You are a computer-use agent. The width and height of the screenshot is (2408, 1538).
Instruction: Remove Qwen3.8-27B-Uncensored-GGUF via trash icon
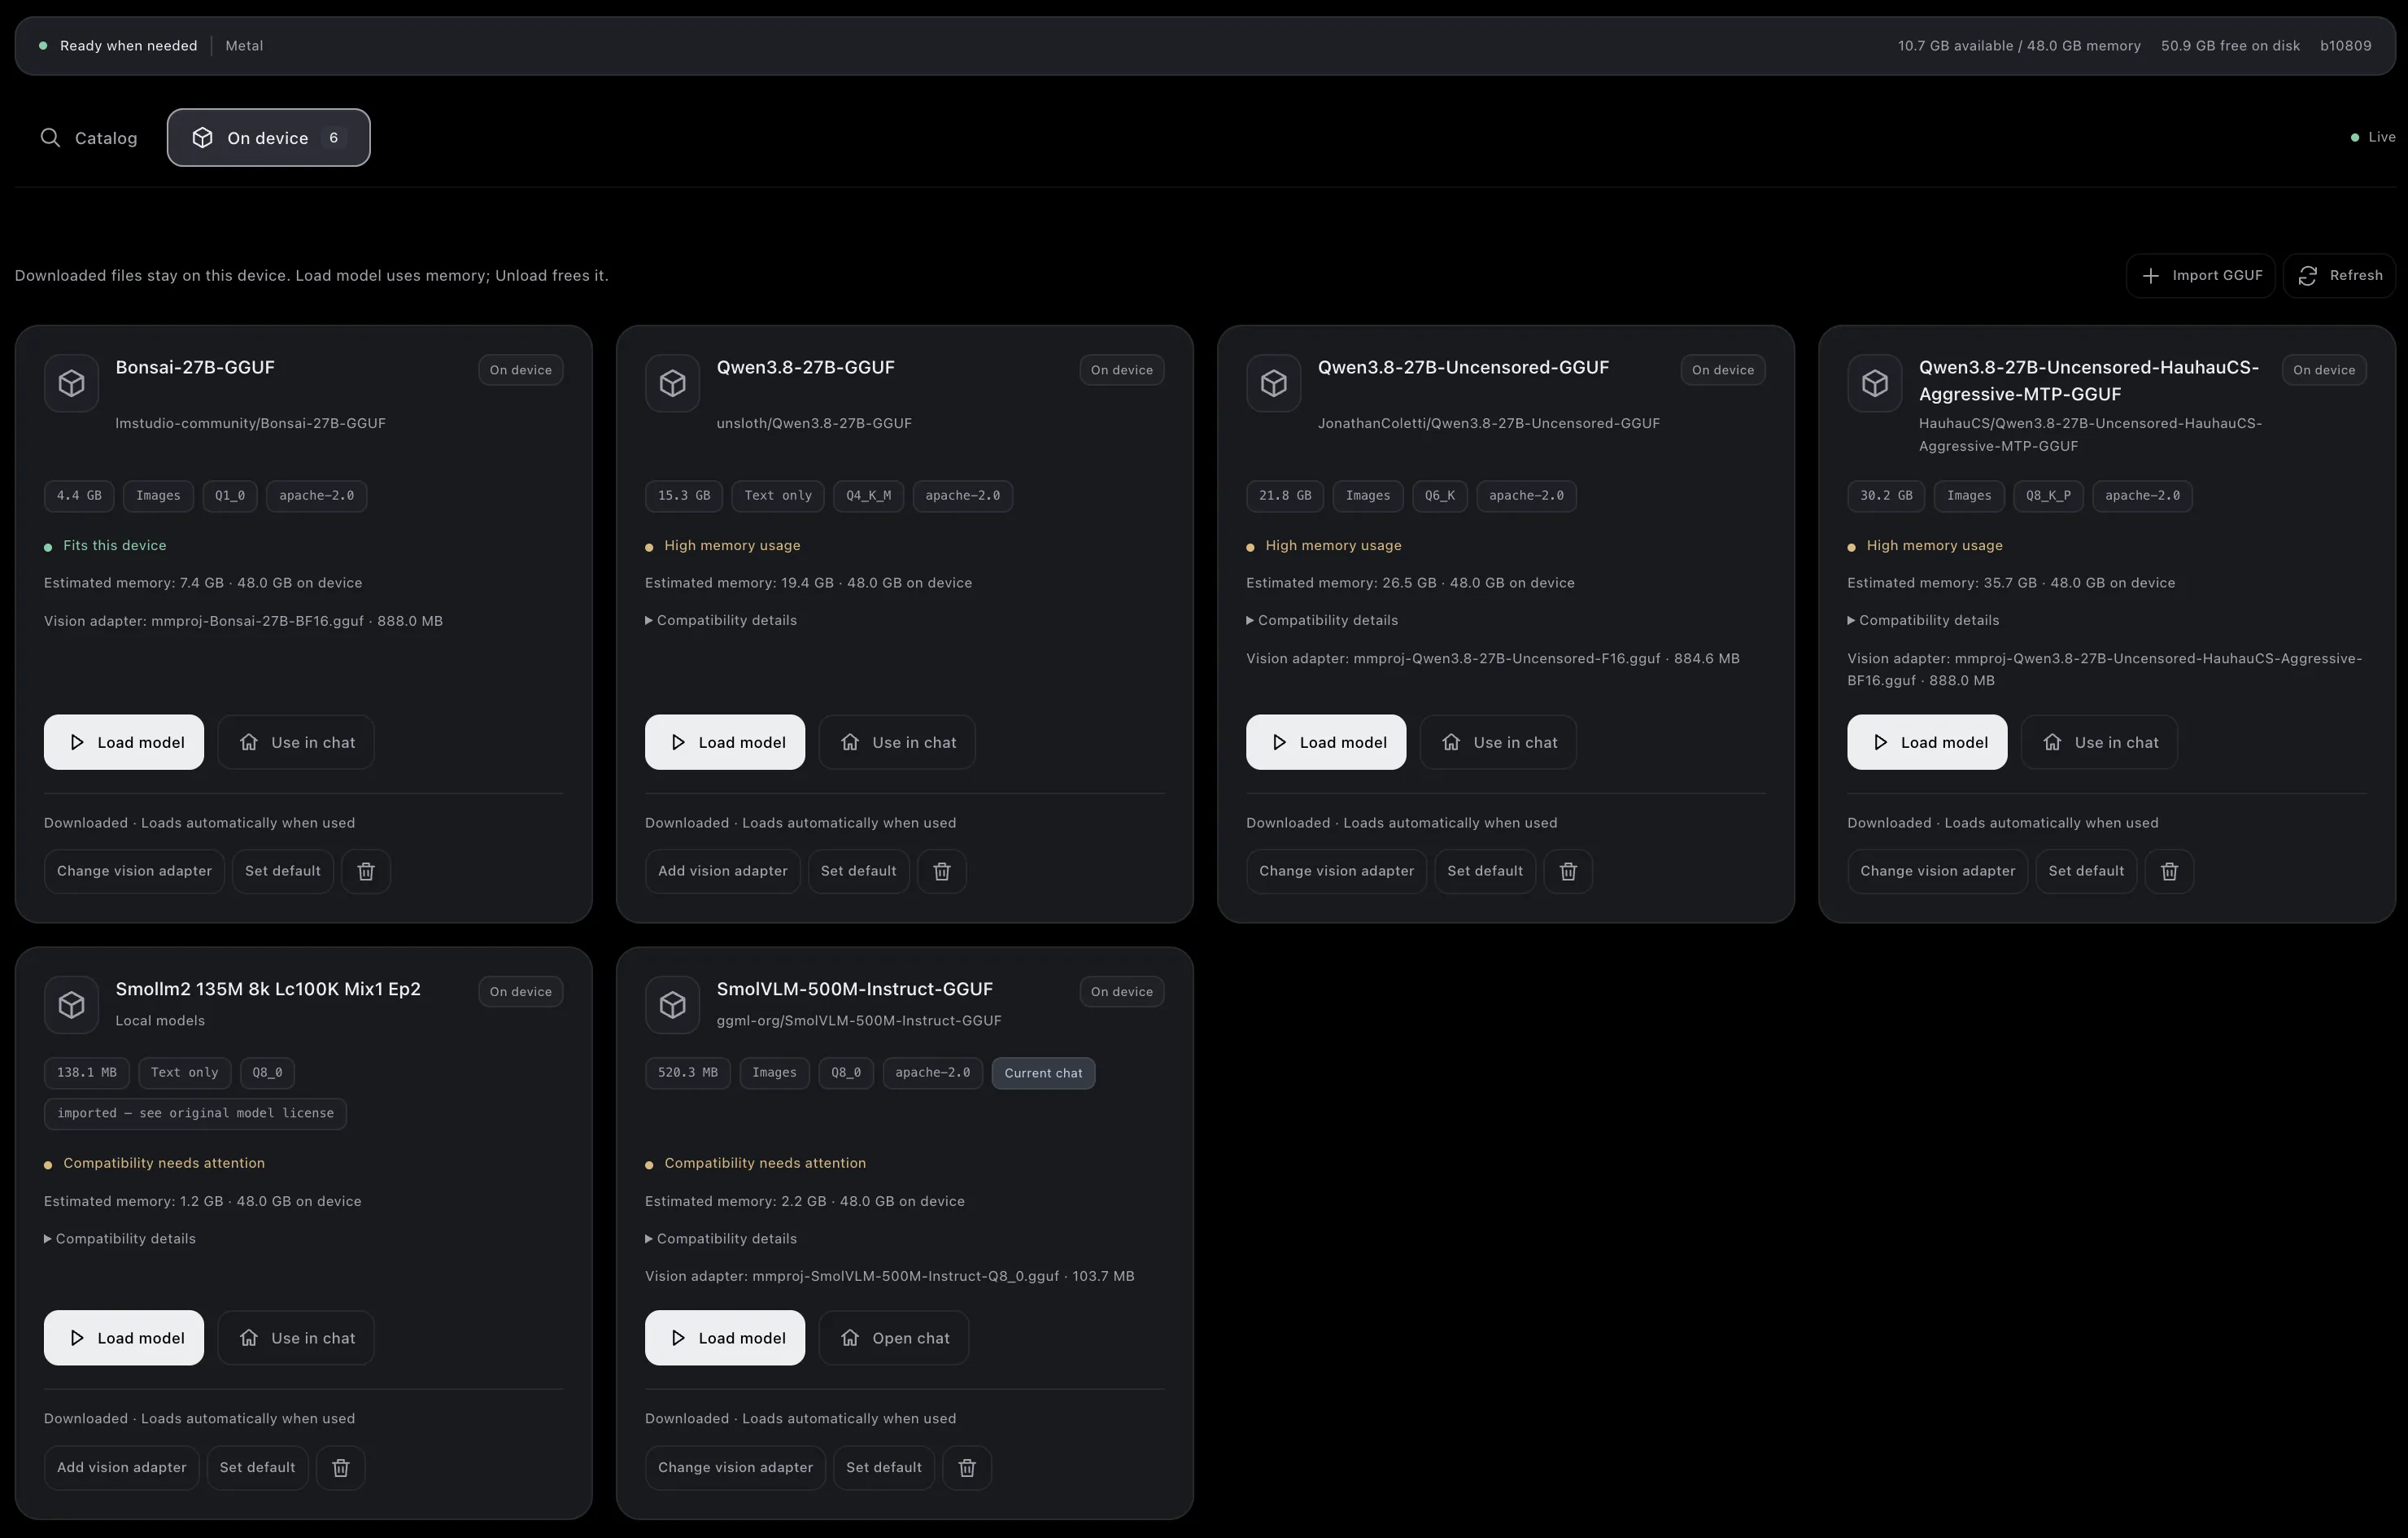click(1568, 871)
